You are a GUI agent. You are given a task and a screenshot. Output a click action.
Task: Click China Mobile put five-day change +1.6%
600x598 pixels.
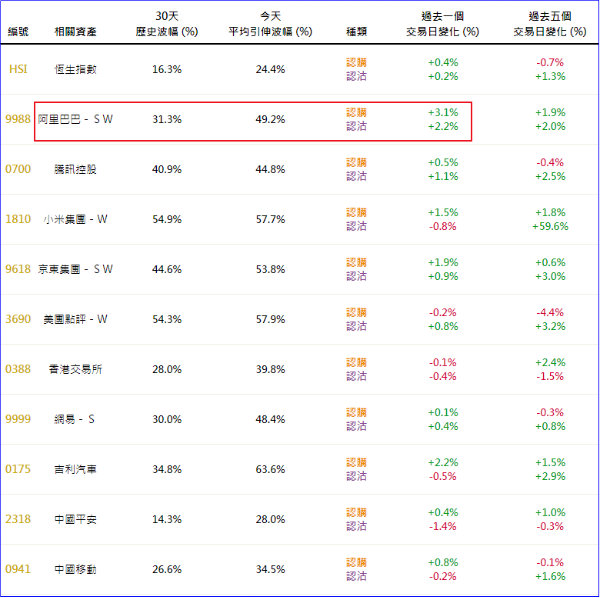pos(550,576)
